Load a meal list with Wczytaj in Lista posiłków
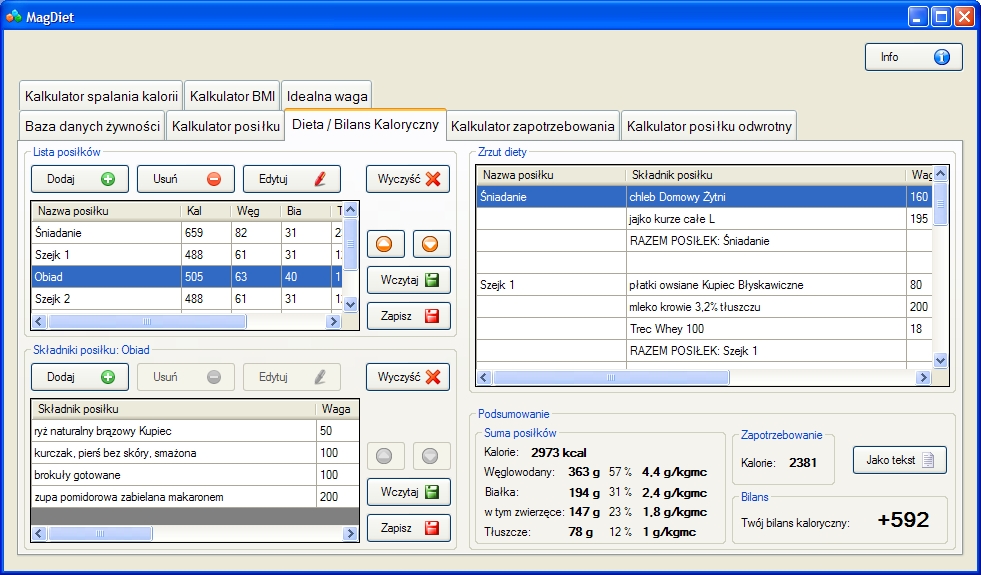The width and height of the screenshot is (981, 575). click(408, 280)
